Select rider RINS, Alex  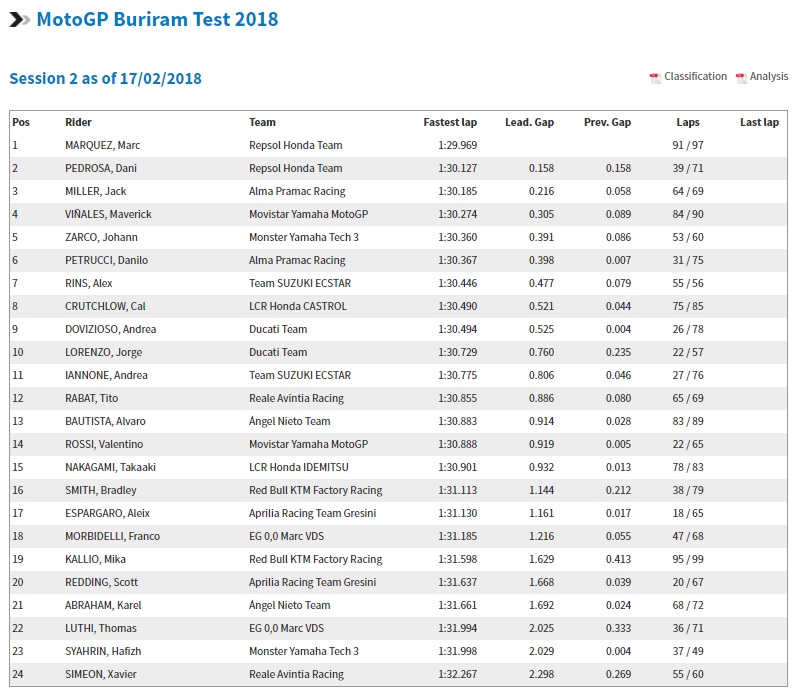tap(88, 283)
